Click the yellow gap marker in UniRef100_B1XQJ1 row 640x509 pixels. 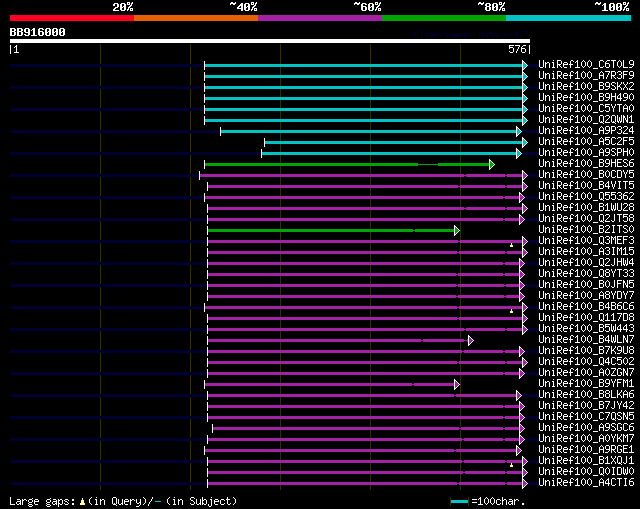click(x=511, y=465)
